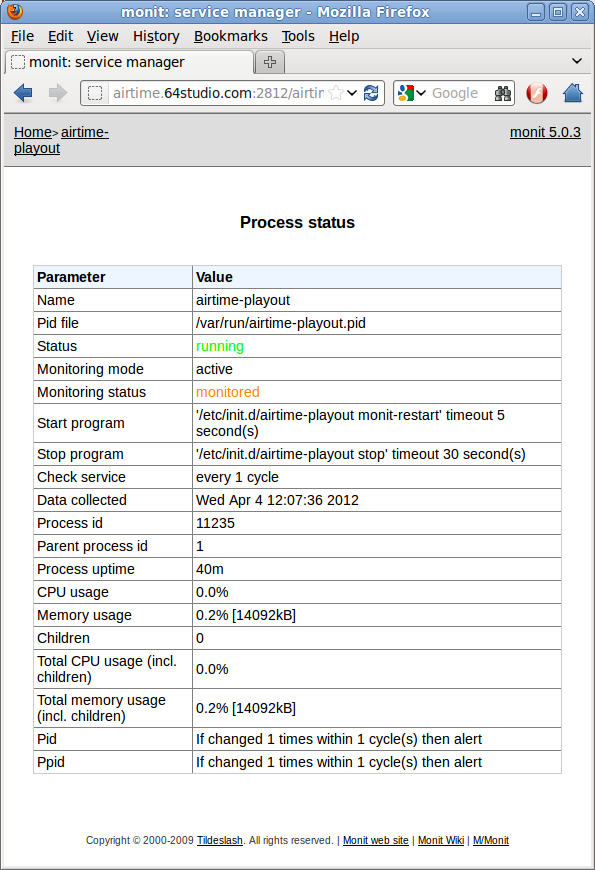Click the red Flash plugin icon
The width and height of the screenshot is (595, 870).
tap(537, 93)
